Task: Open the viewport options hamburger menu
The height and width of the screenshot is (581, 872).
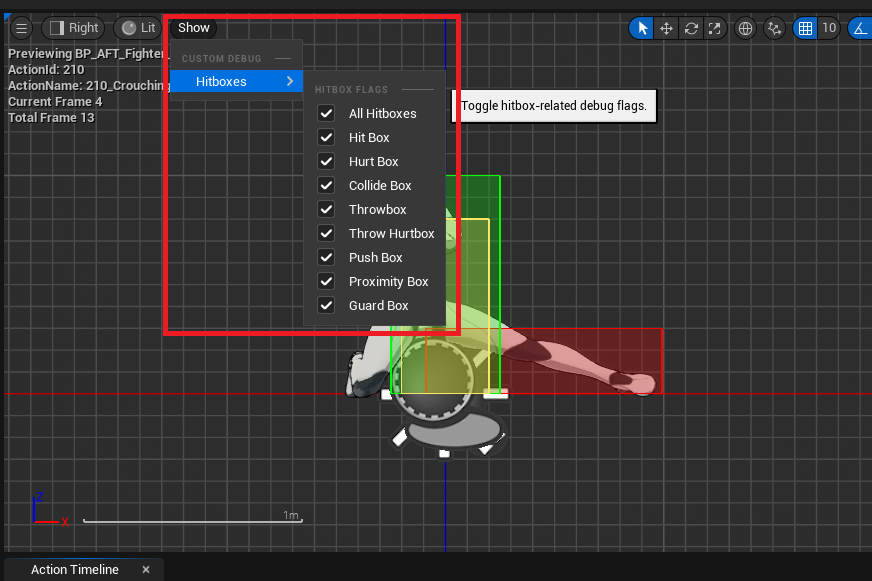Action: point(20,28)
